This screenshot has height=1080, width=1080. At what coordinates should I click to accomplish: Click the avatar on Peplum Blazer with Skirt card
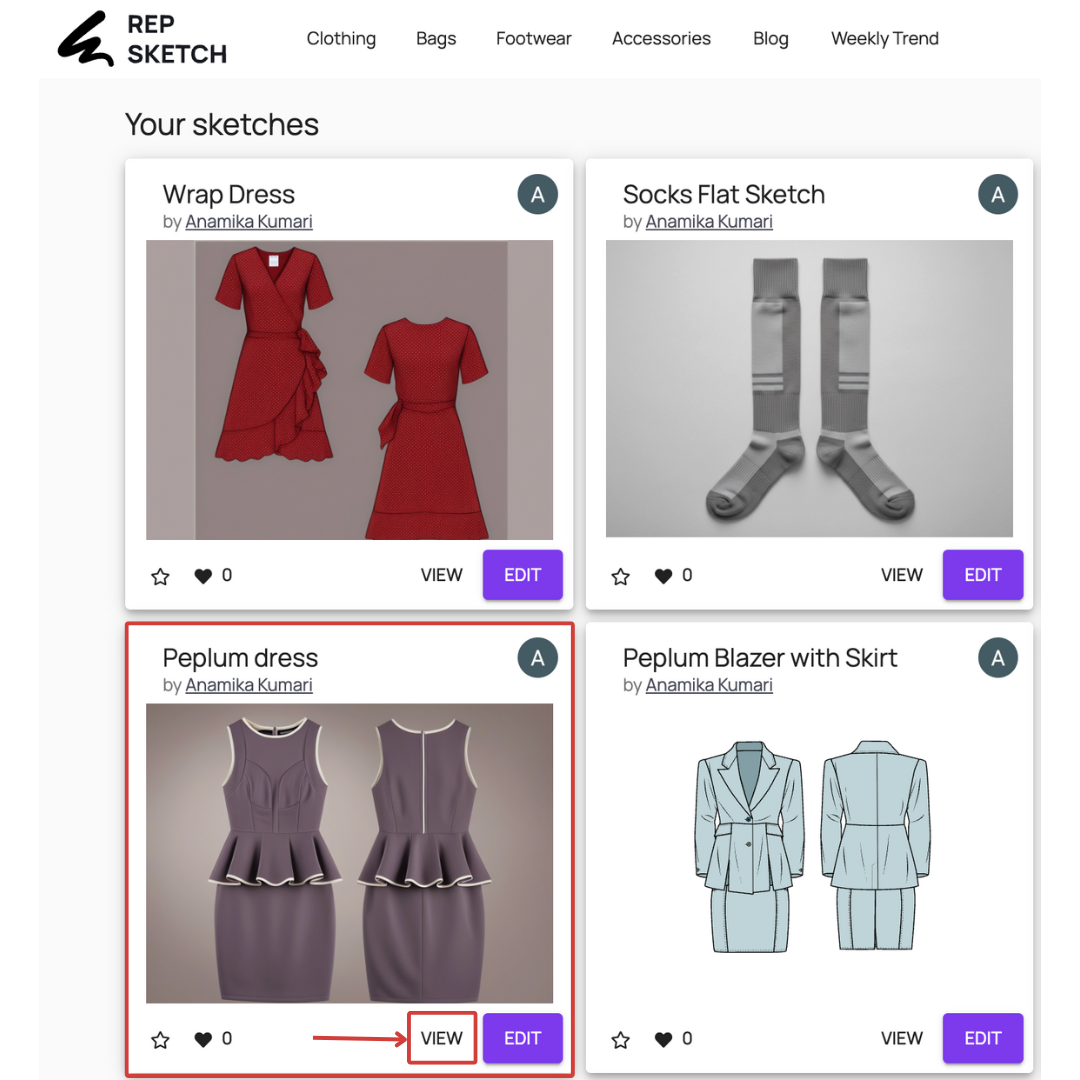click(998, 658)
